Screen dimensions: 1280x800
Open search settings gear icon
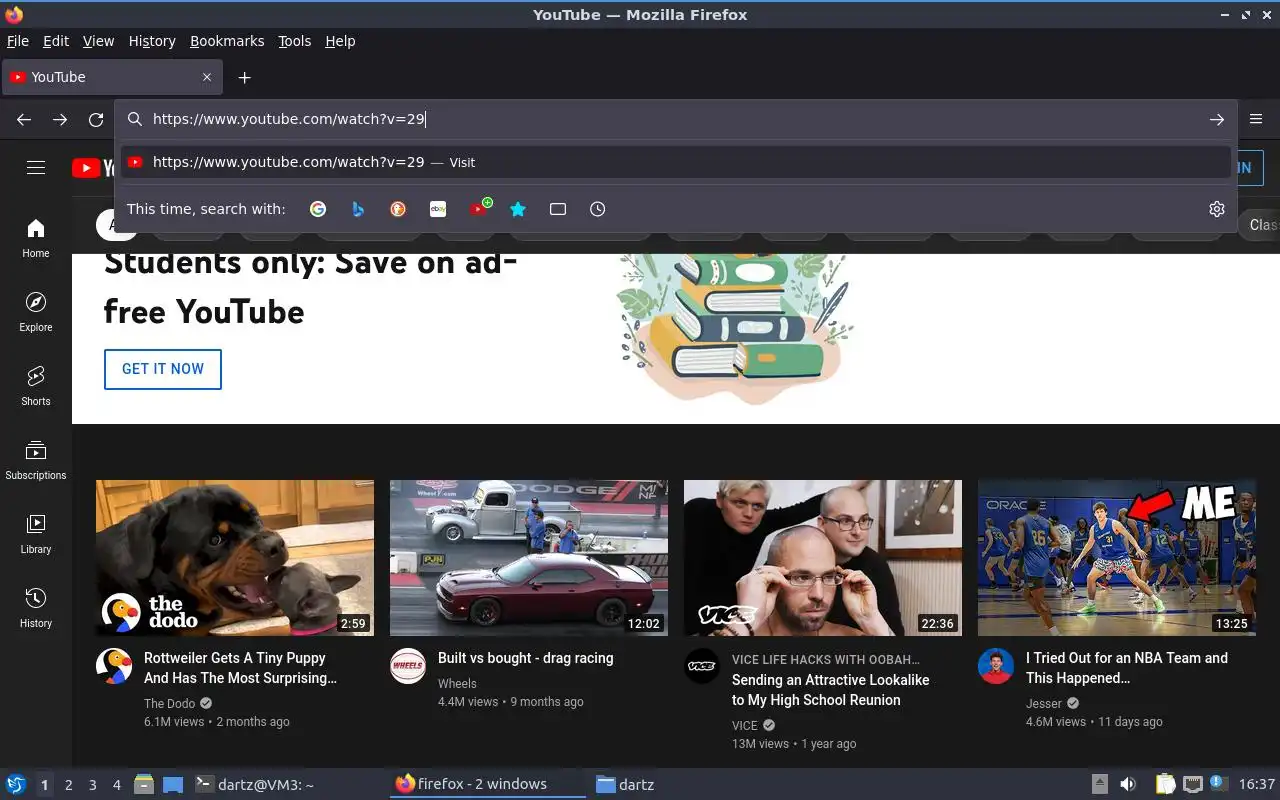[x=1216, y=209]
